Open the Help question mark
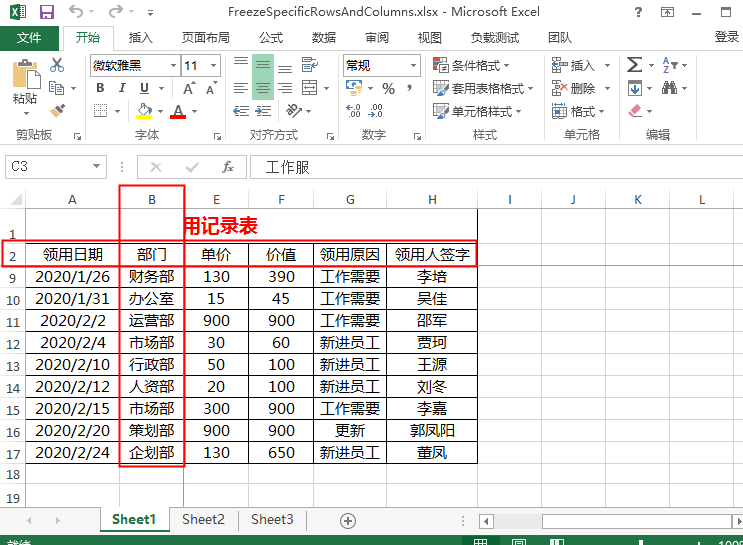 [638, 12]
